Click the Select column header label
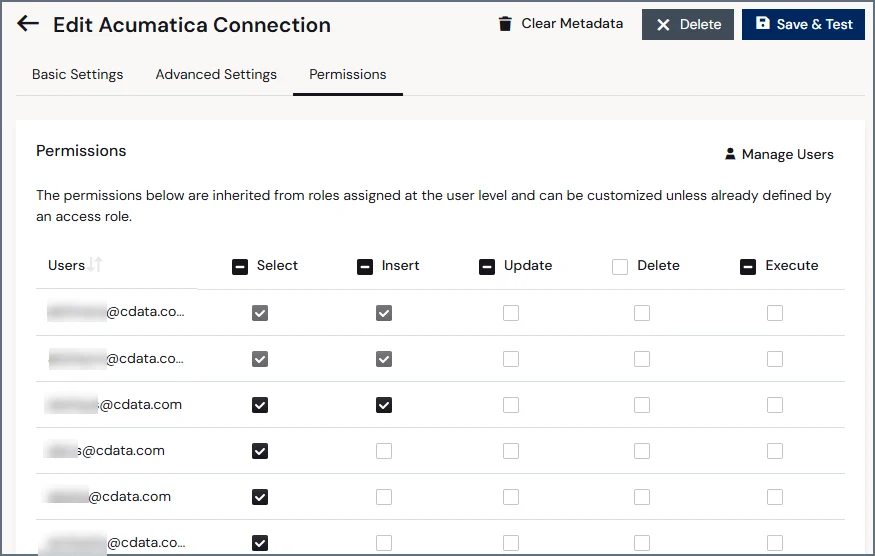Screen dimensions: 875x556 tap(277, 265)
